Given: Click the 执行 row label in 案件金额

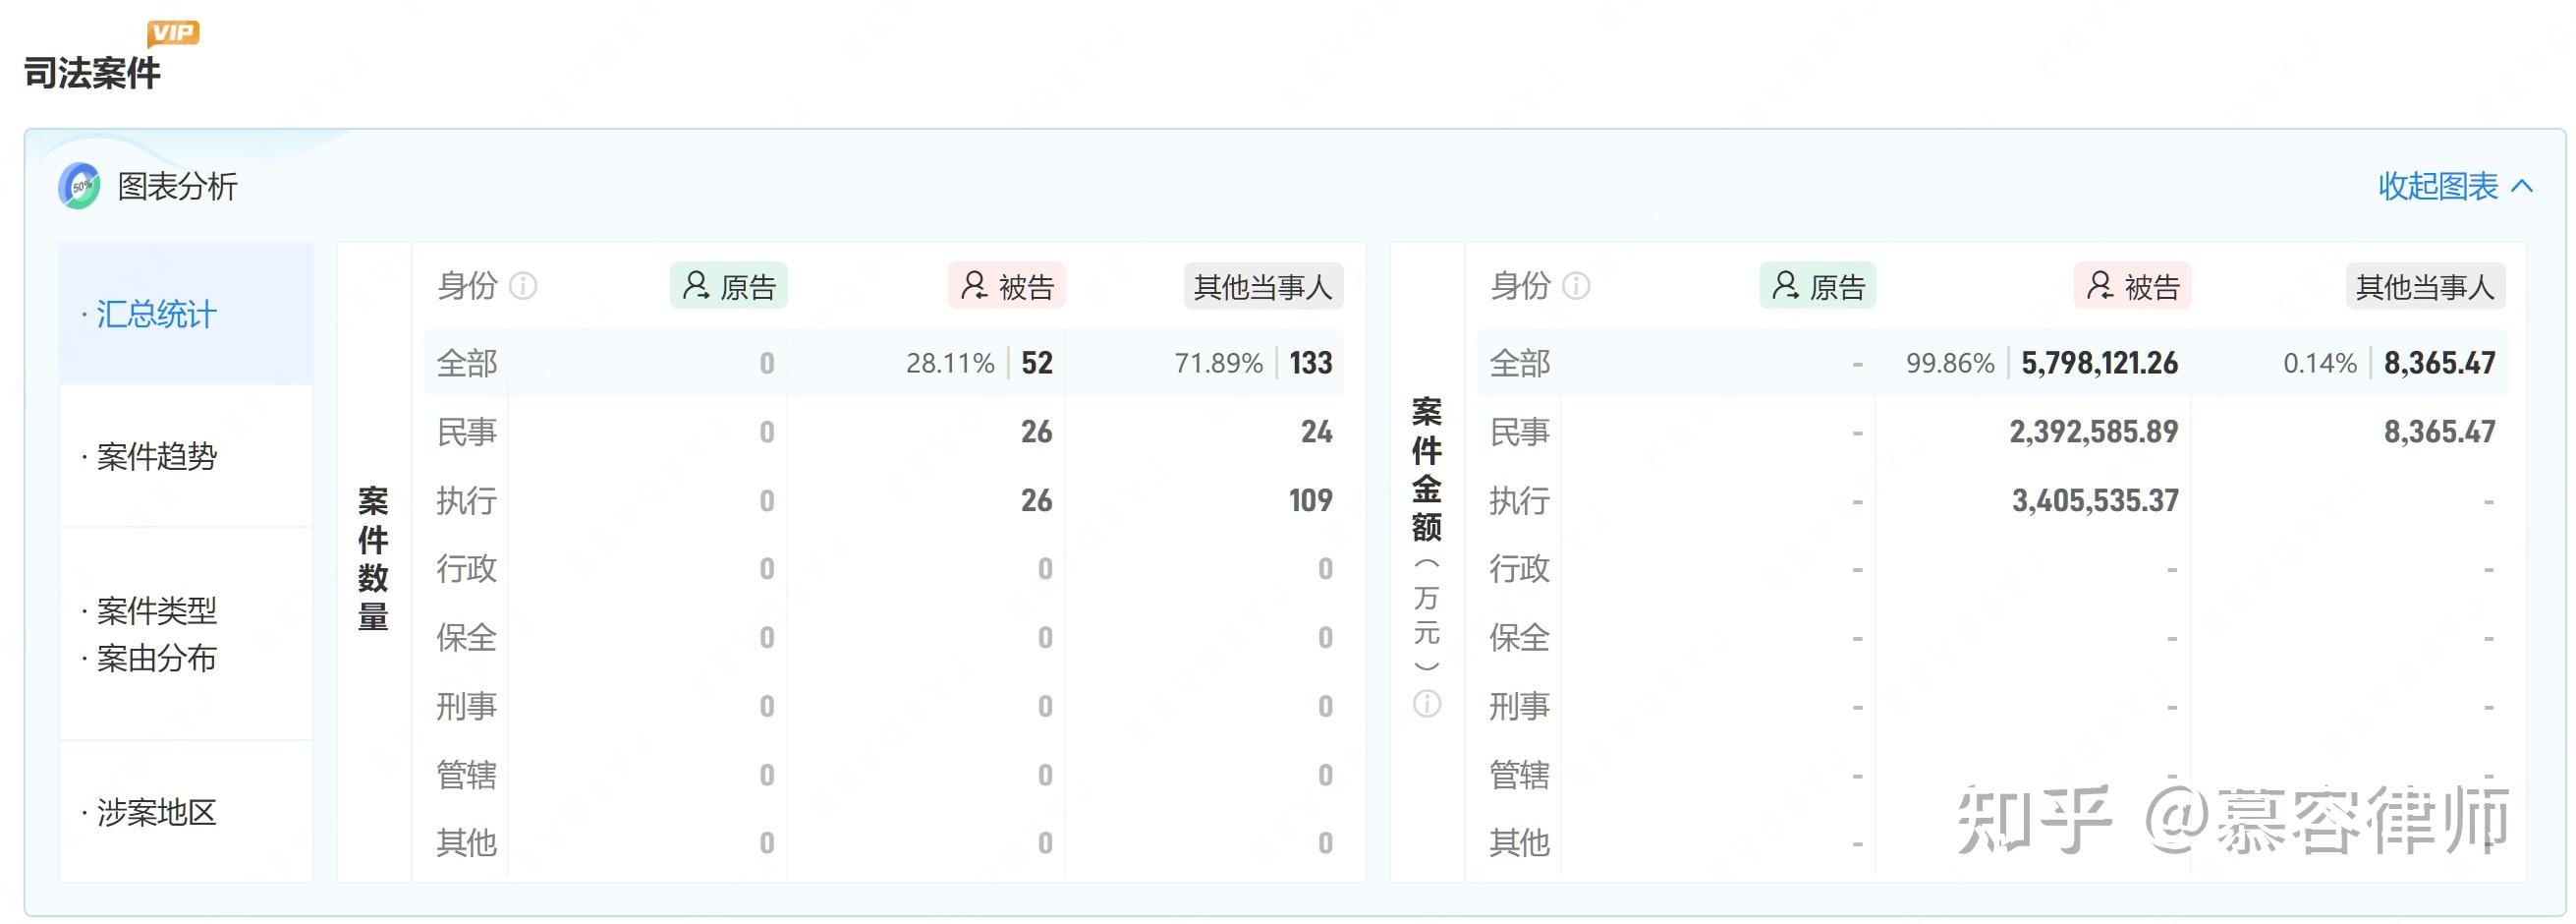Looking at the screenshot, I should pyautogui.click(x=1520, y=501).
